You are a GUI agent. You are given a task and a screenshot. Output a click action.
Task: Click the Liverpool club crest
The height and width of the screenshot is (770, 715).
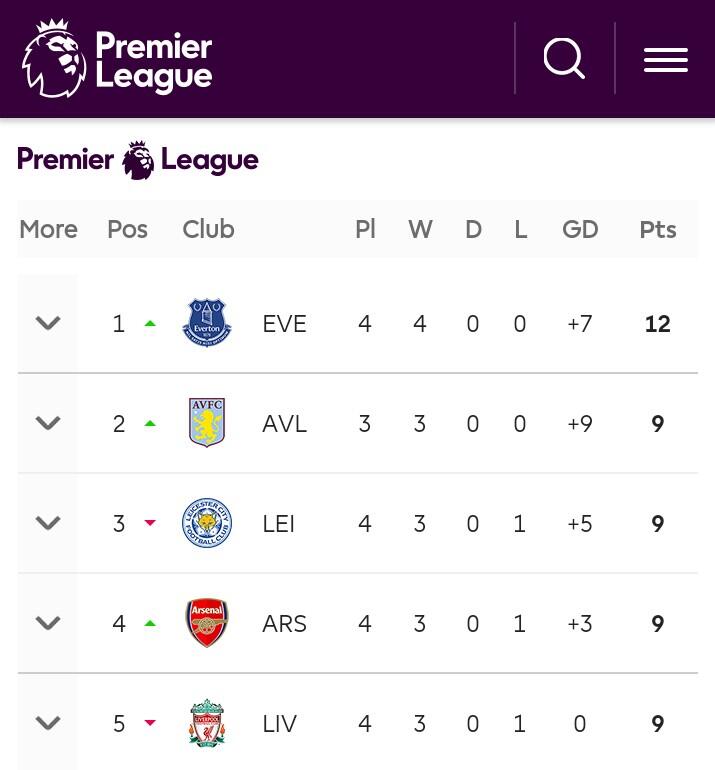(x=207, y=723)
